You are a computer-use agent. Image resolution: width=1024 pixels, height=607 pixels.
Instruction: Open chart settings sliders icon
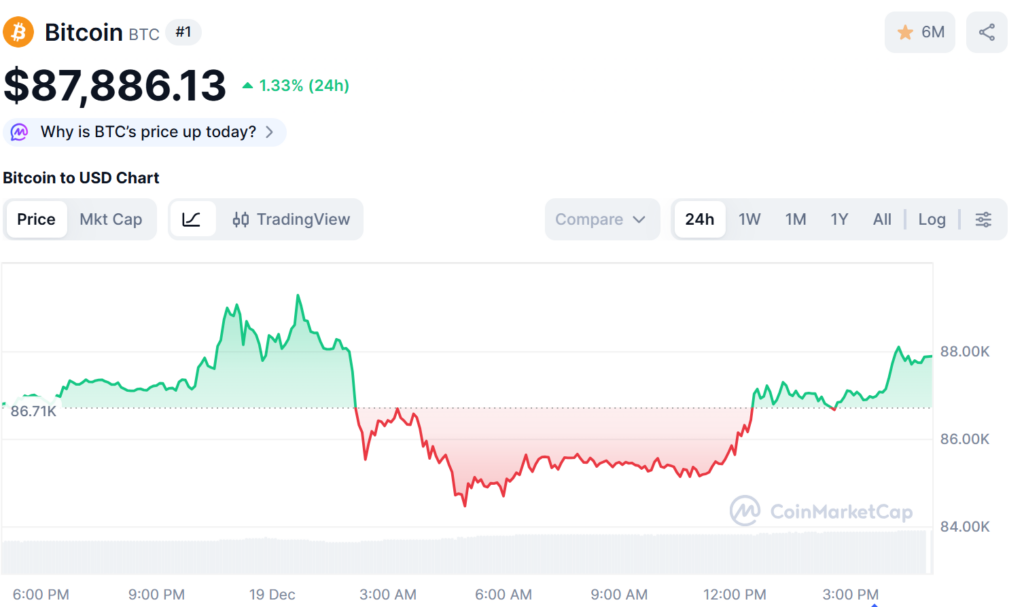click(984, 220)
